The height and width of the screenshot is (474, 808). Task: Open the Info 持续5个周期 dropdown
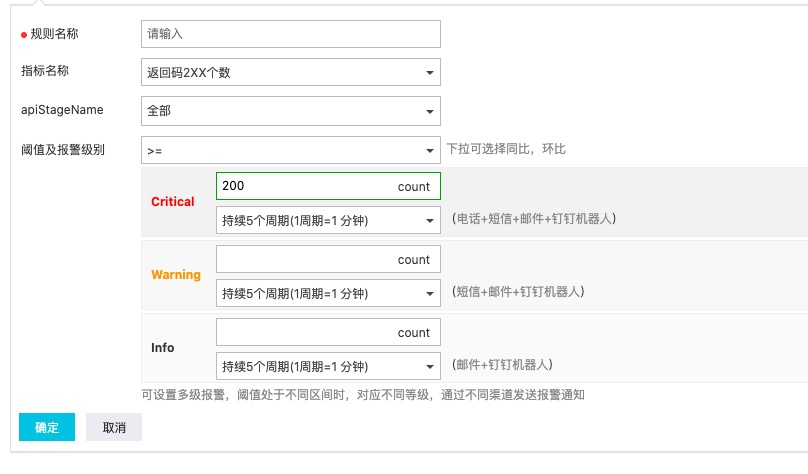[328, 366]
